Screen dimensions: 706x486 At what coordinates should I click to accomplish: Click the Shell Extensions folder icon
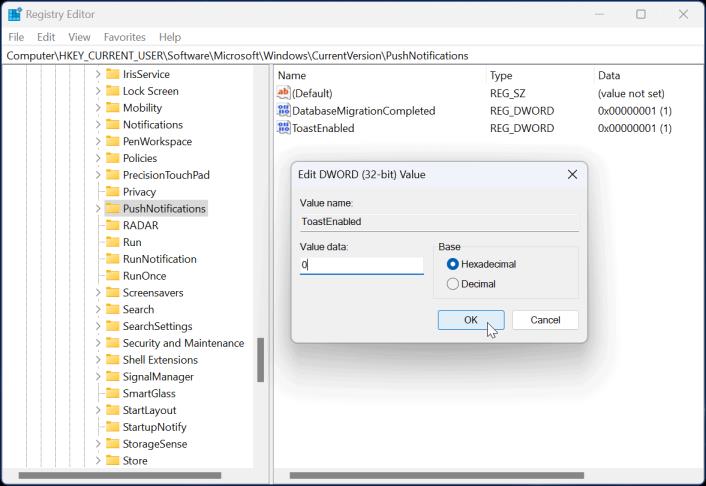[113, 360]
